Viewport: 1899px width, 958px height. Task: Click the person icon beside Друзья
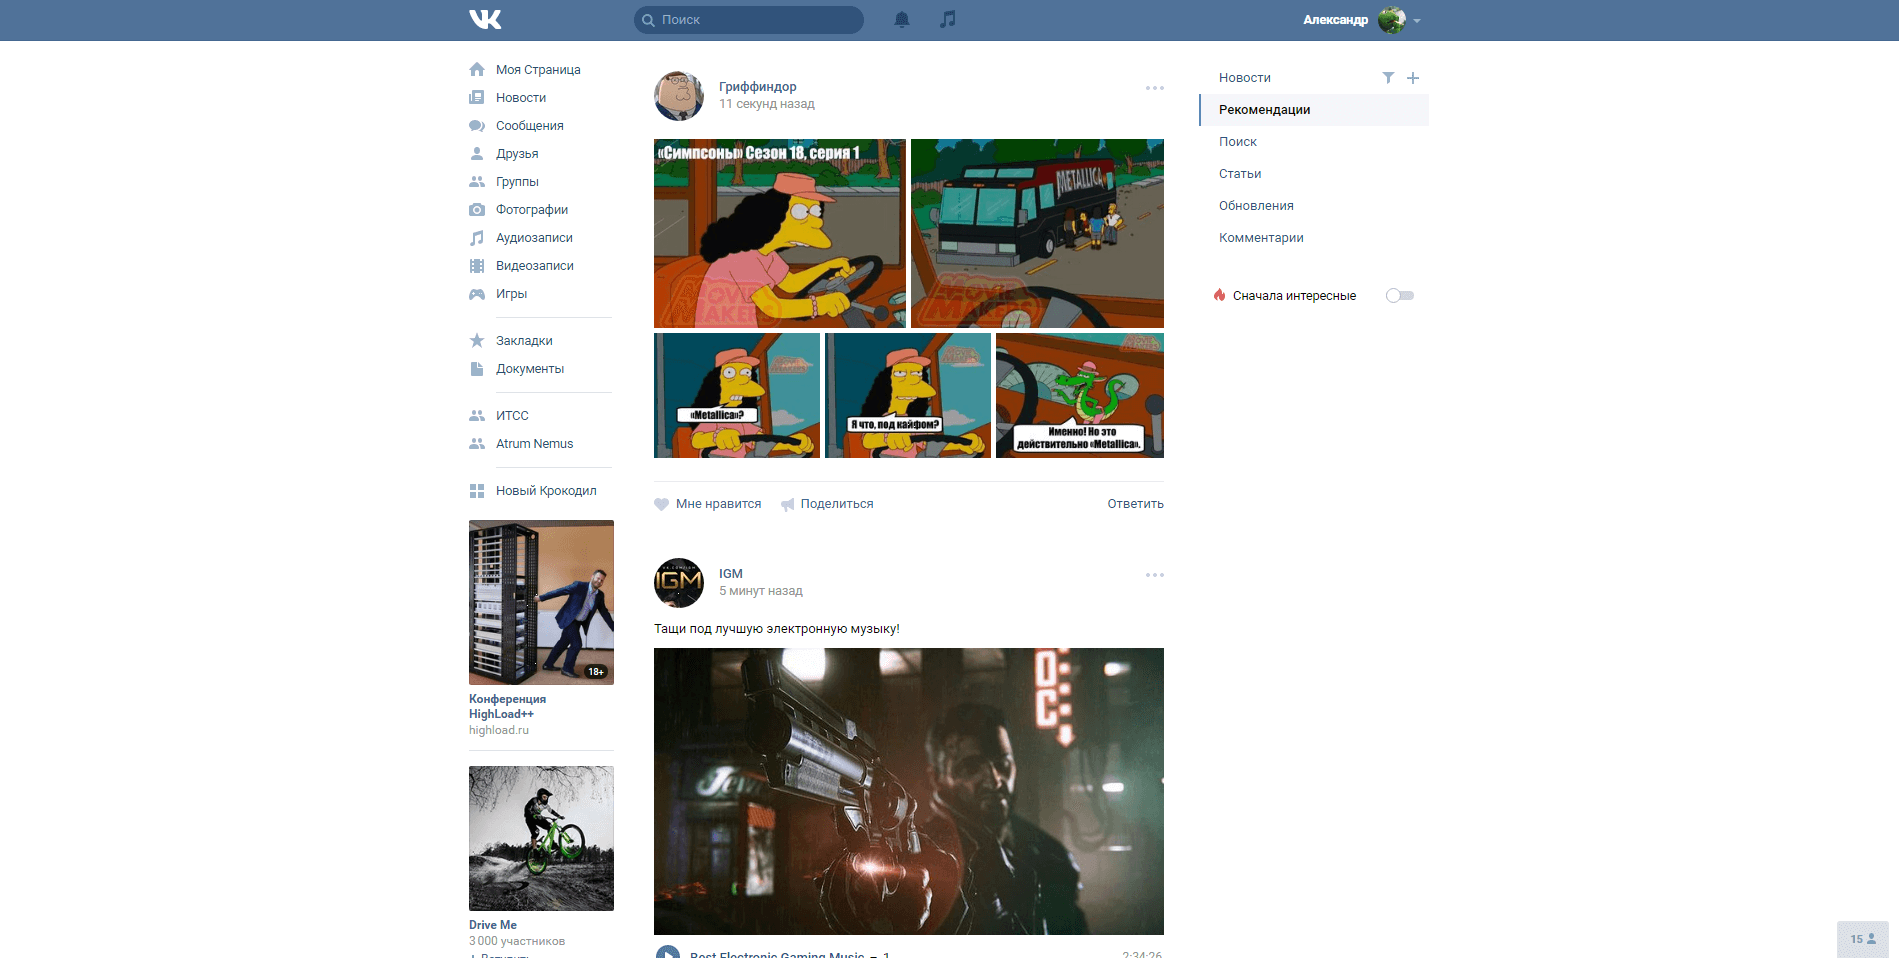click(x=477, y=154)
